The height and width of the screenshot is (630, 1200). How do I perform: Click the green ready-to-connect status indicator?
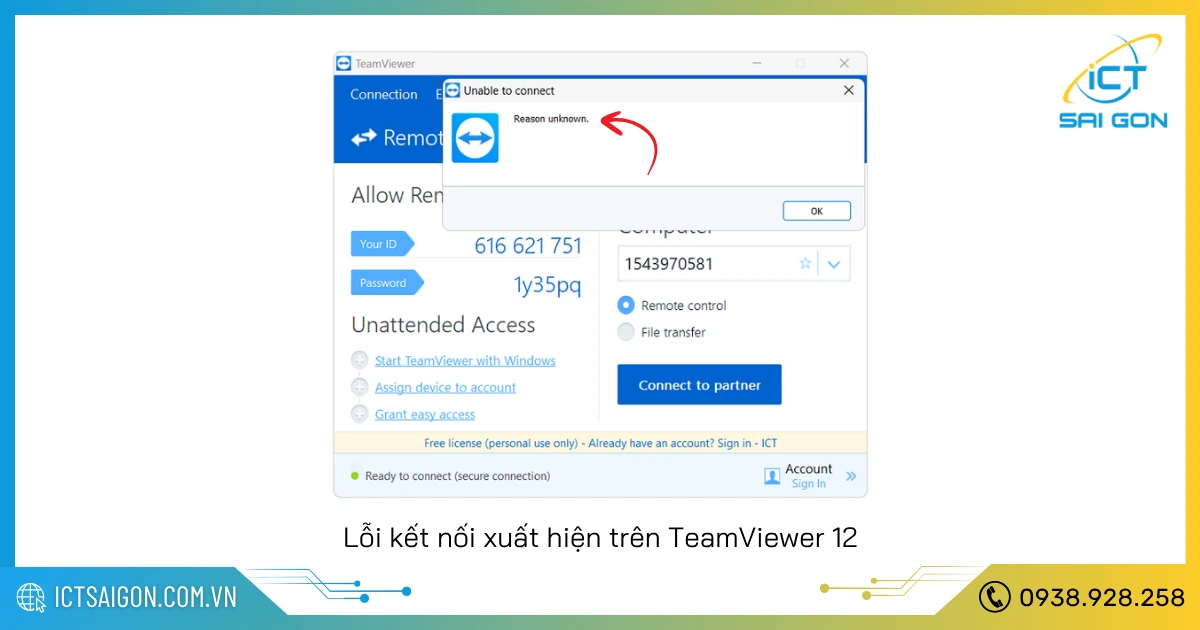(x=354, y=476)
